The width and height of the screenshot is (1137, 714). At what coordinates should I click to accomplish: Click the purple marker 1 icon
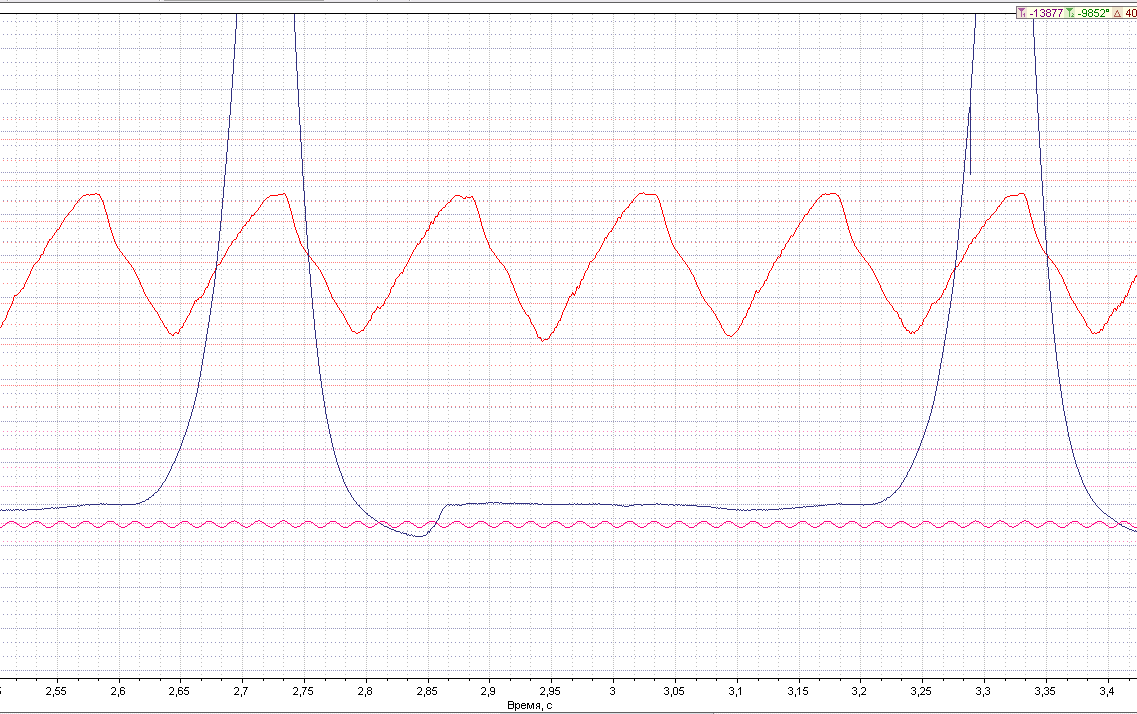click(1022, 13)
